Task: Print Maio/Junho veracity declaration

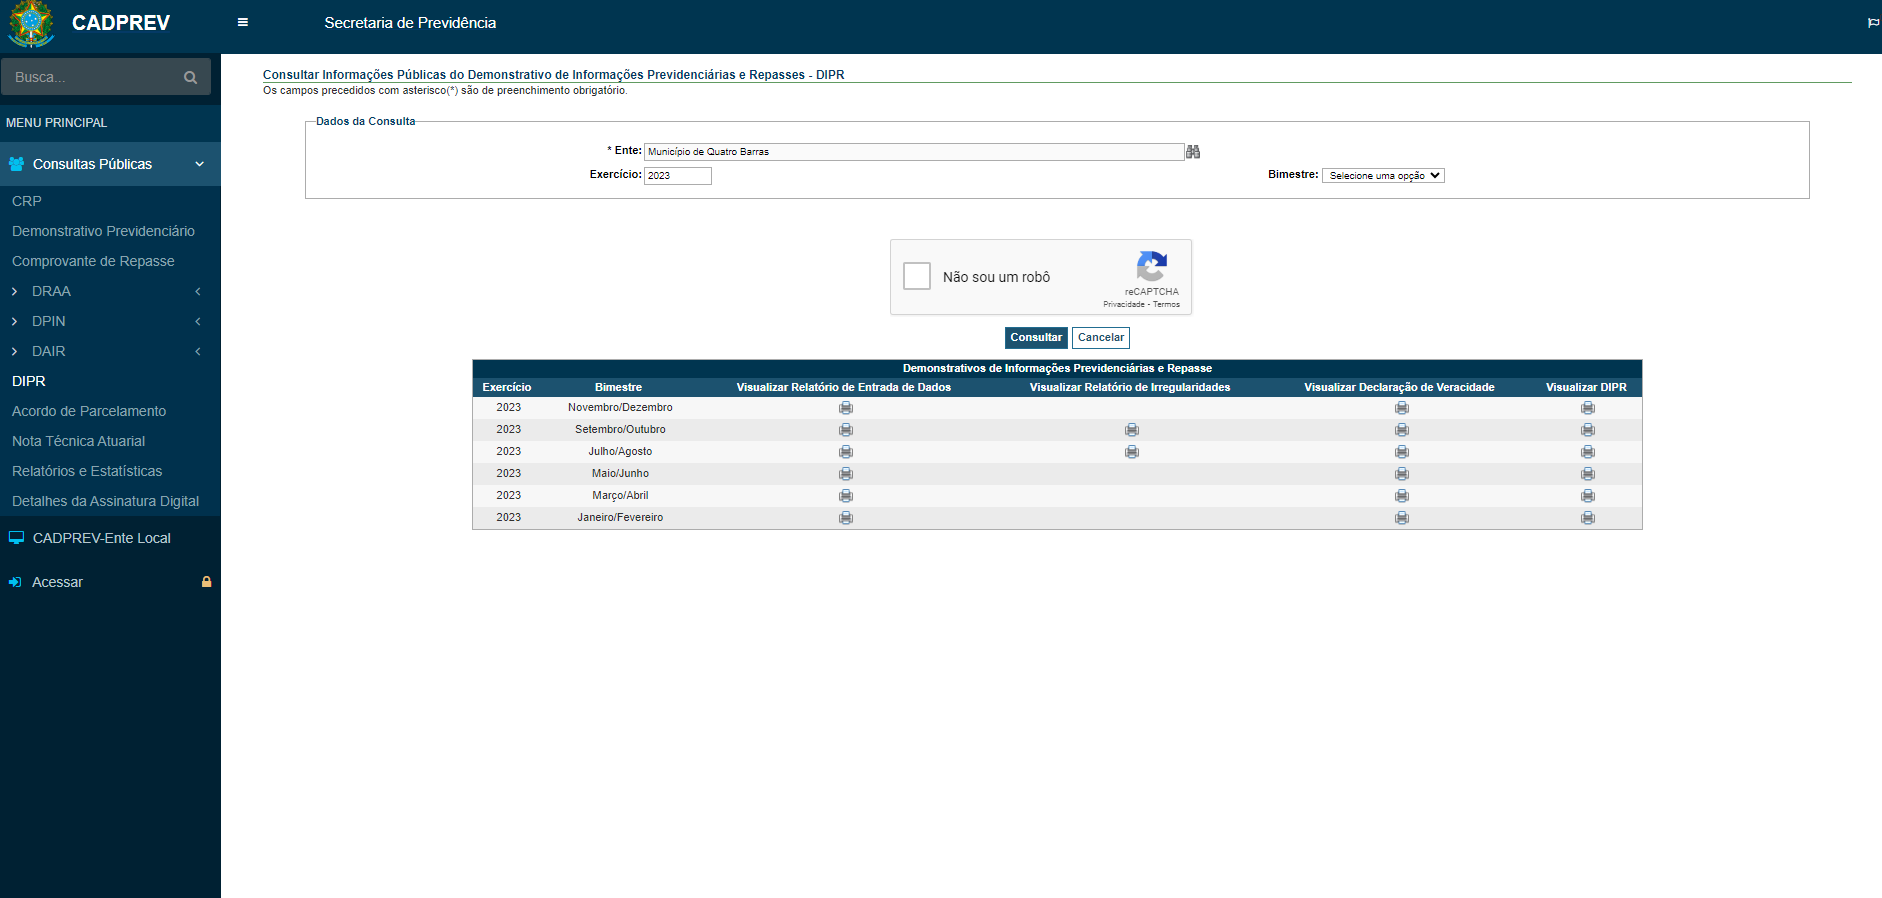Action: [x=1401, y=474]
